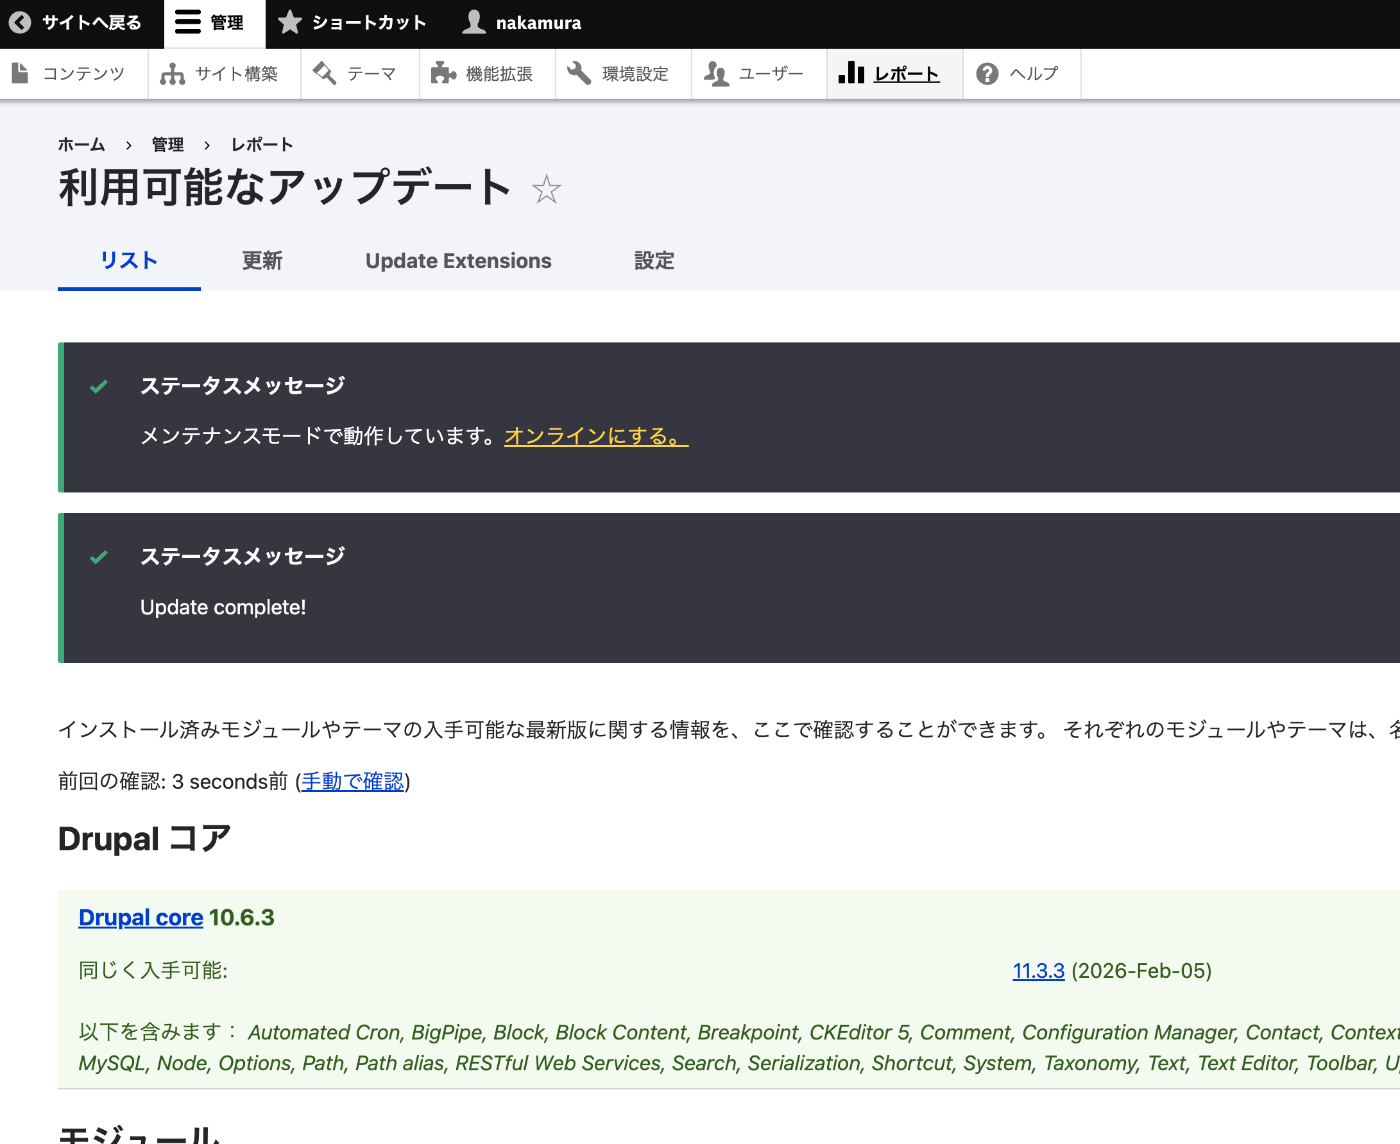1400x1144 pixels.
Task: Click the 環境設定 wrench icon
Action: click(x=579, y=73)
